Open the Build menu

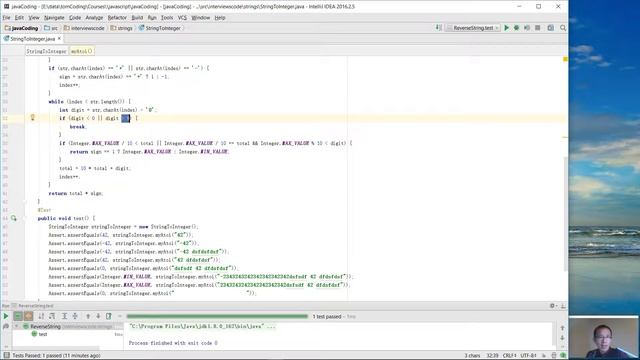(x=137, y=18)
